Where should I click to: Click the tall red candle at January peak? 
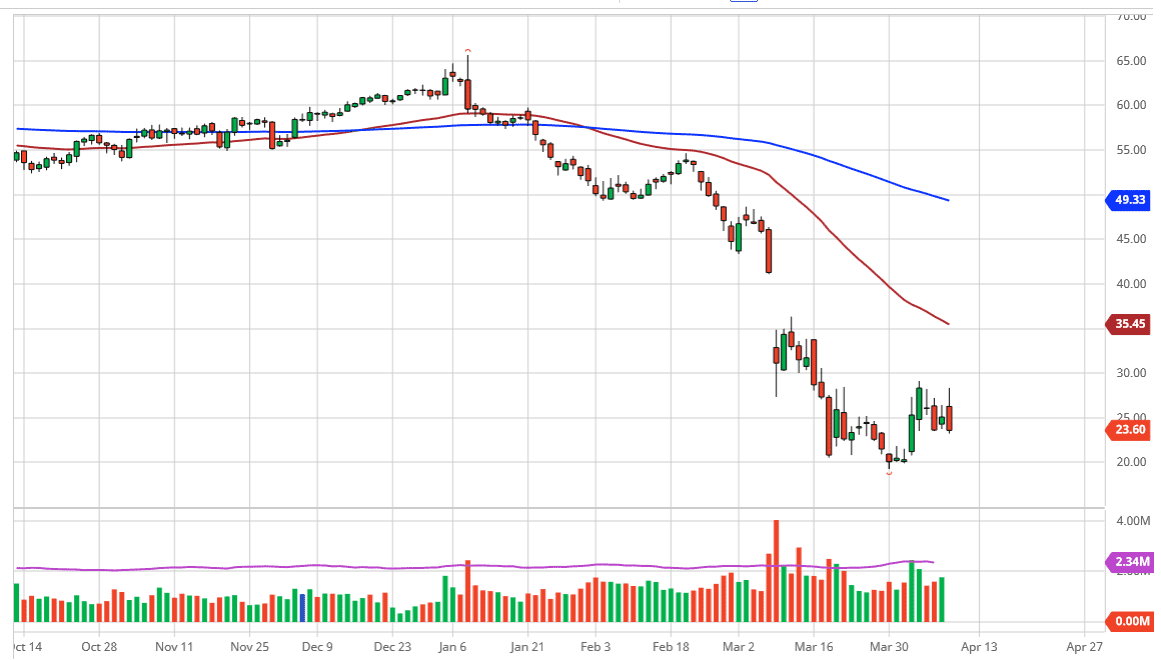tap(467, 93)
